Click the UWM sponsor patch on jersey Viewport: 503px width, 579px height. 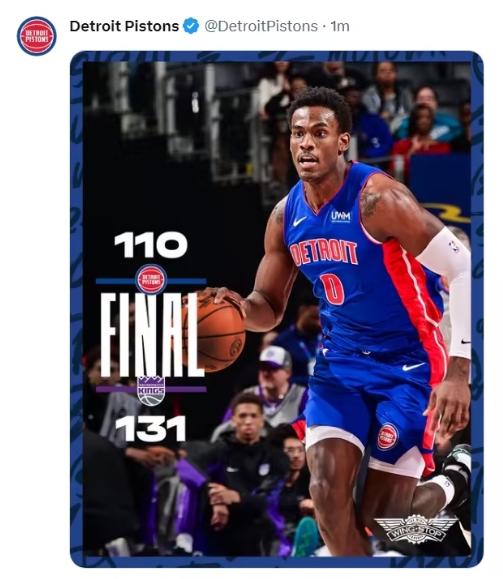[x=341, y=216]
